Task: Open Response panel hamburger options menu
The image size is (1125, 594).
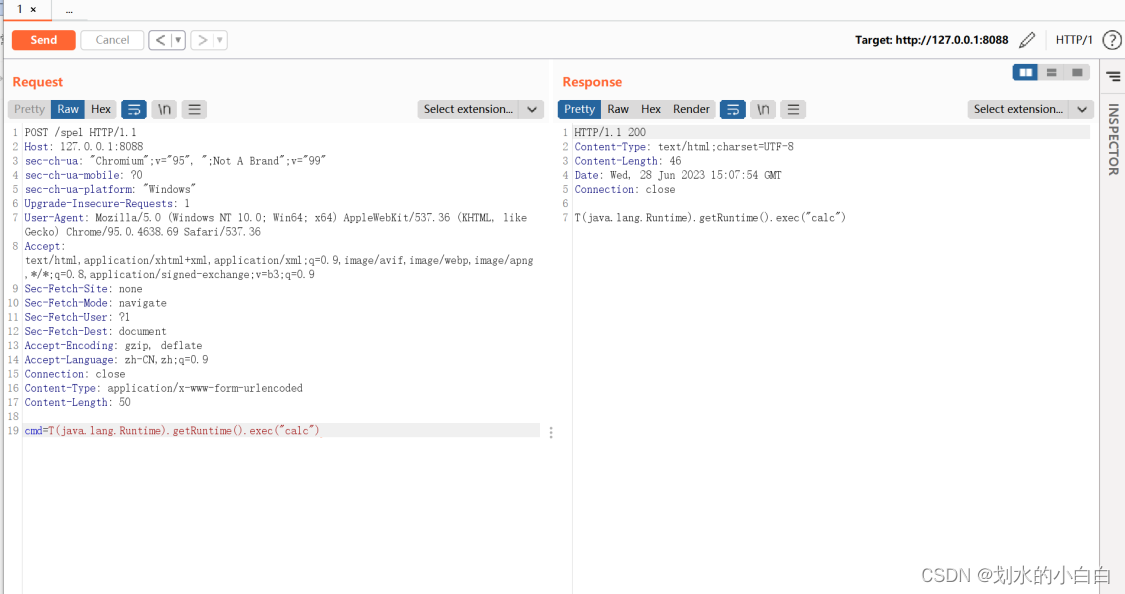Action: [793, 109]
